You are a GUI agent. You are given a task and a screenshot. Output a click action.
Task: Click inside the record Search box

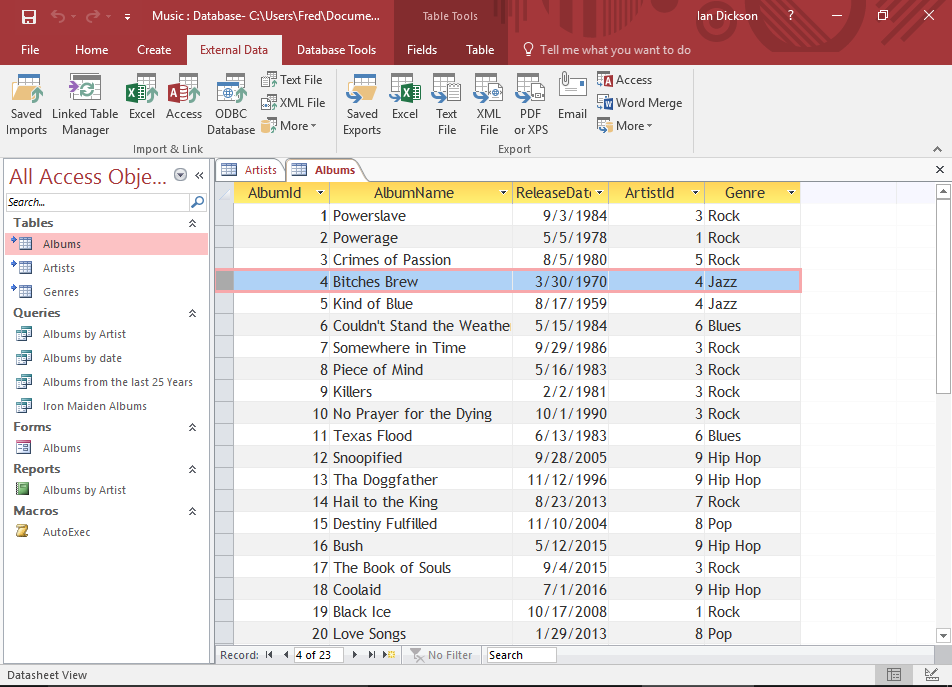click(x=520, y=655)
